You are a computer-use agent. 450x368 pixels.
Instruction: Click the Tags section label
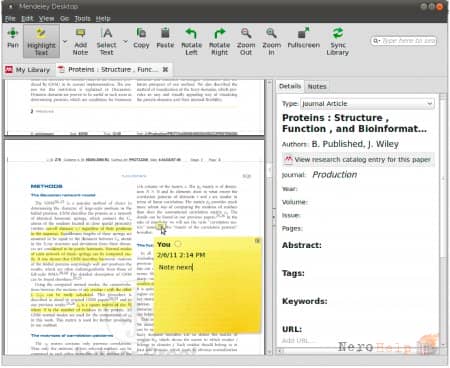(x=293, y=273)
